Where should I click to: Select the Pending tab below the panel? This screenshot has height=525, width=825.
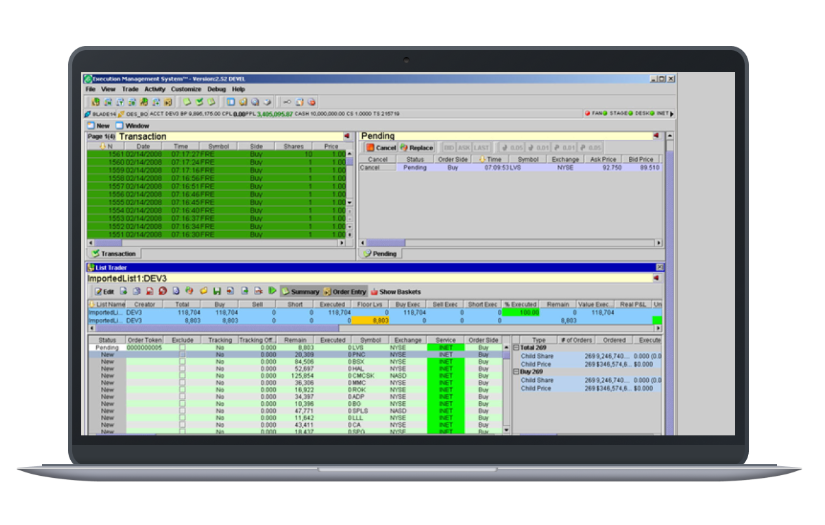pos(380,254)
